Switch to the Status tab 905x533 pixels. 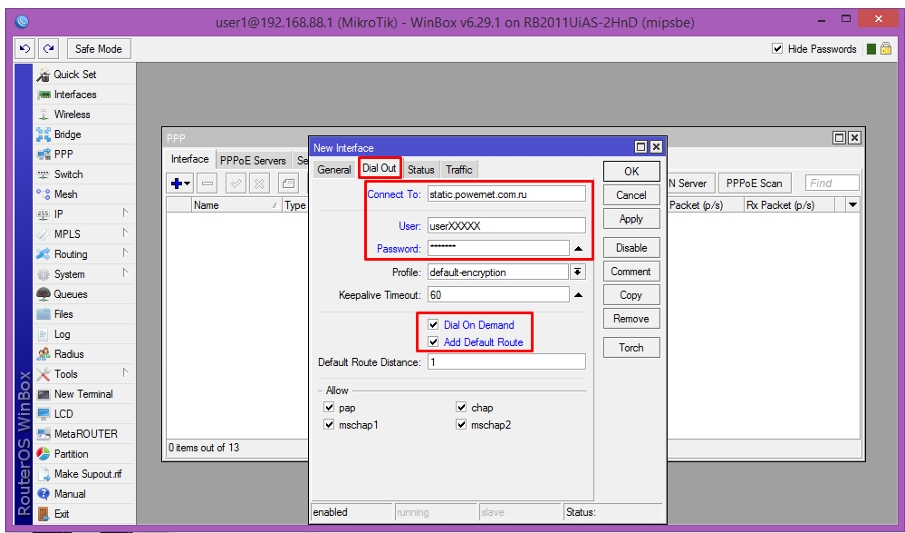(x=421, y=170)
